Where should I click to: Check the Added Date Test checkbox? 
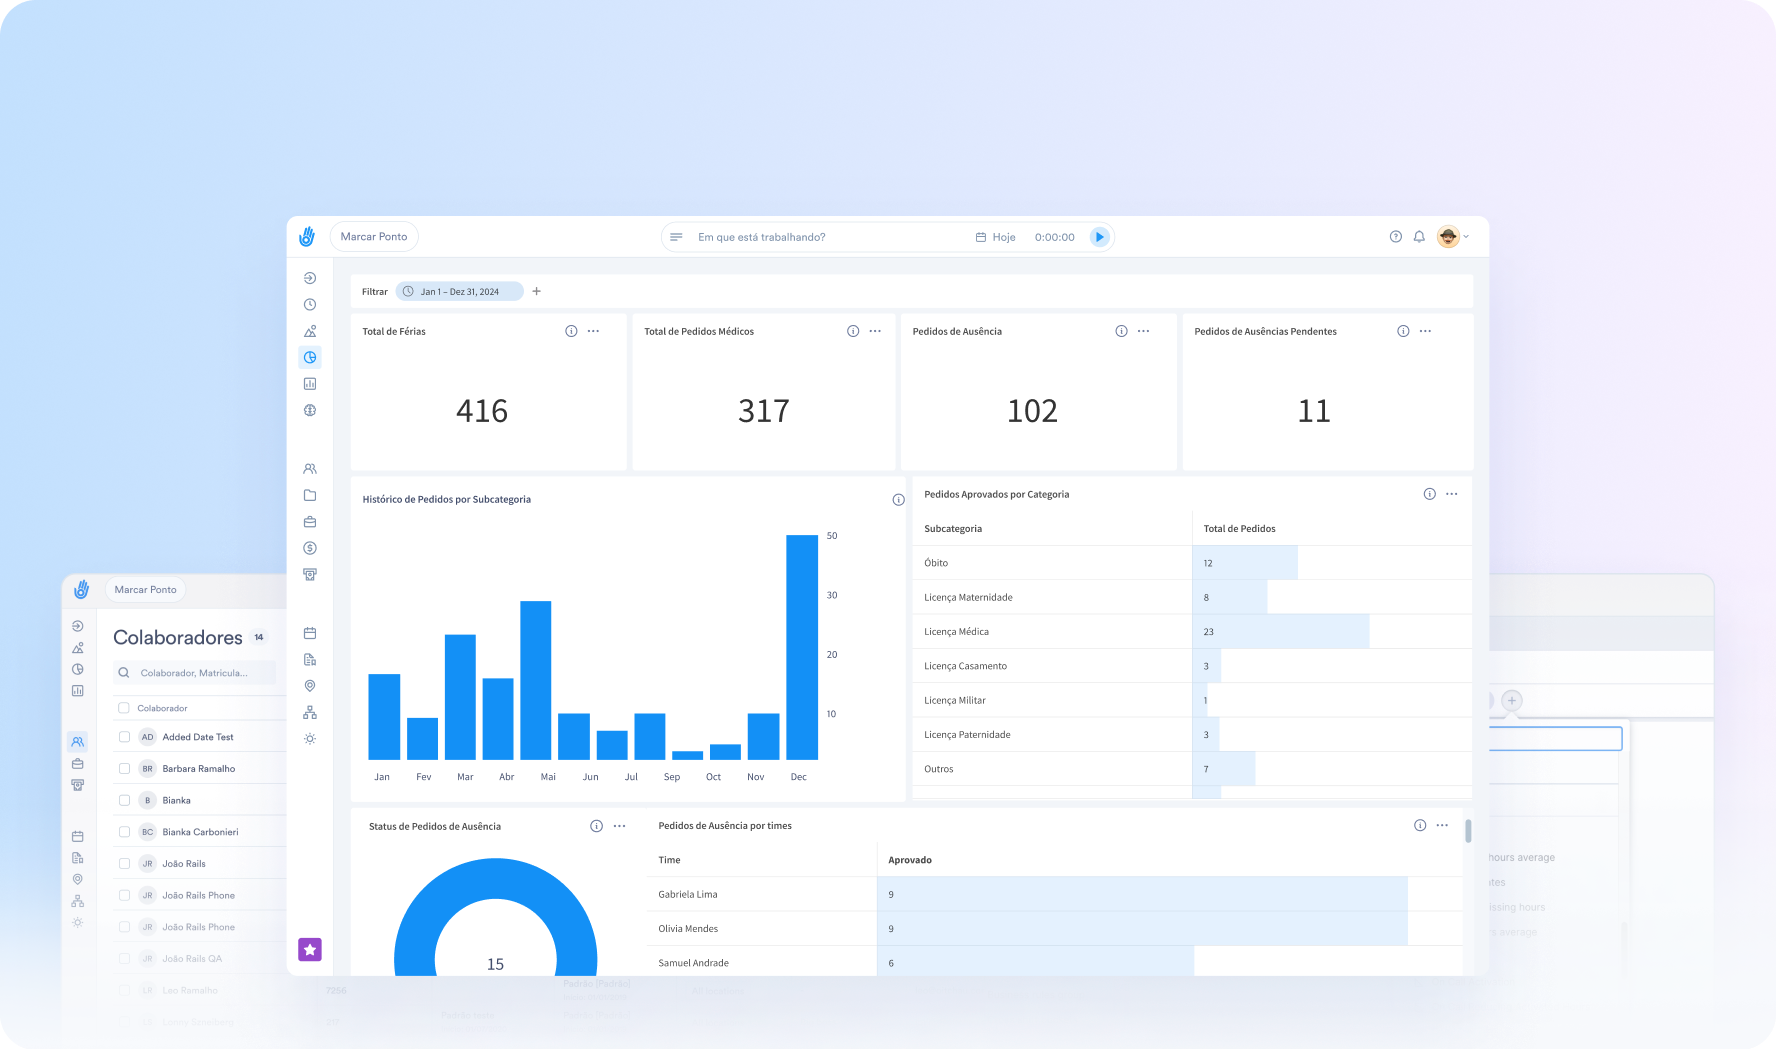(124, 737)
